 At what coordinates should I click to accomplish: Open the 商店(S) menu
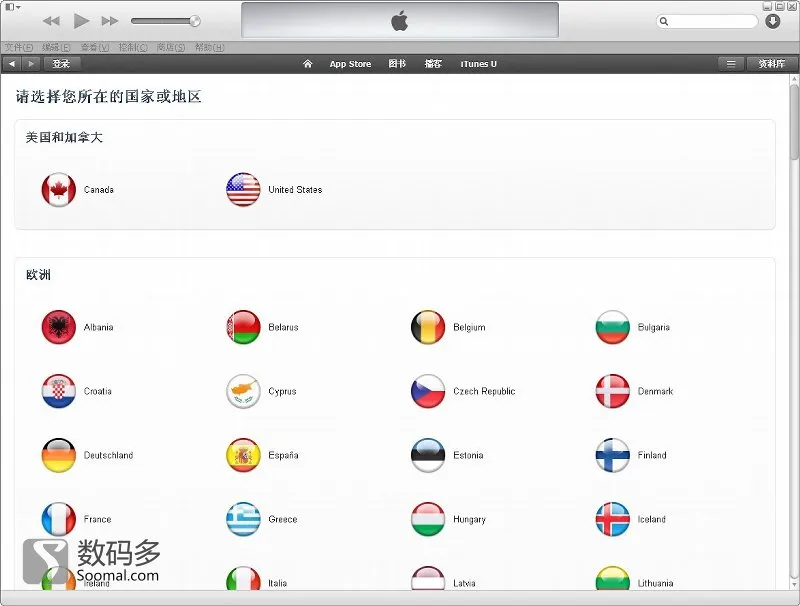[171, 47]
